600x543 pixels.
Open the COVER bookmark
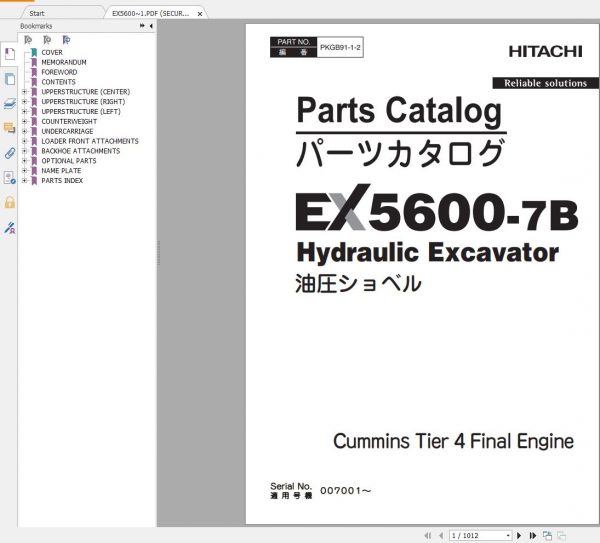click(x=52, y=52)
